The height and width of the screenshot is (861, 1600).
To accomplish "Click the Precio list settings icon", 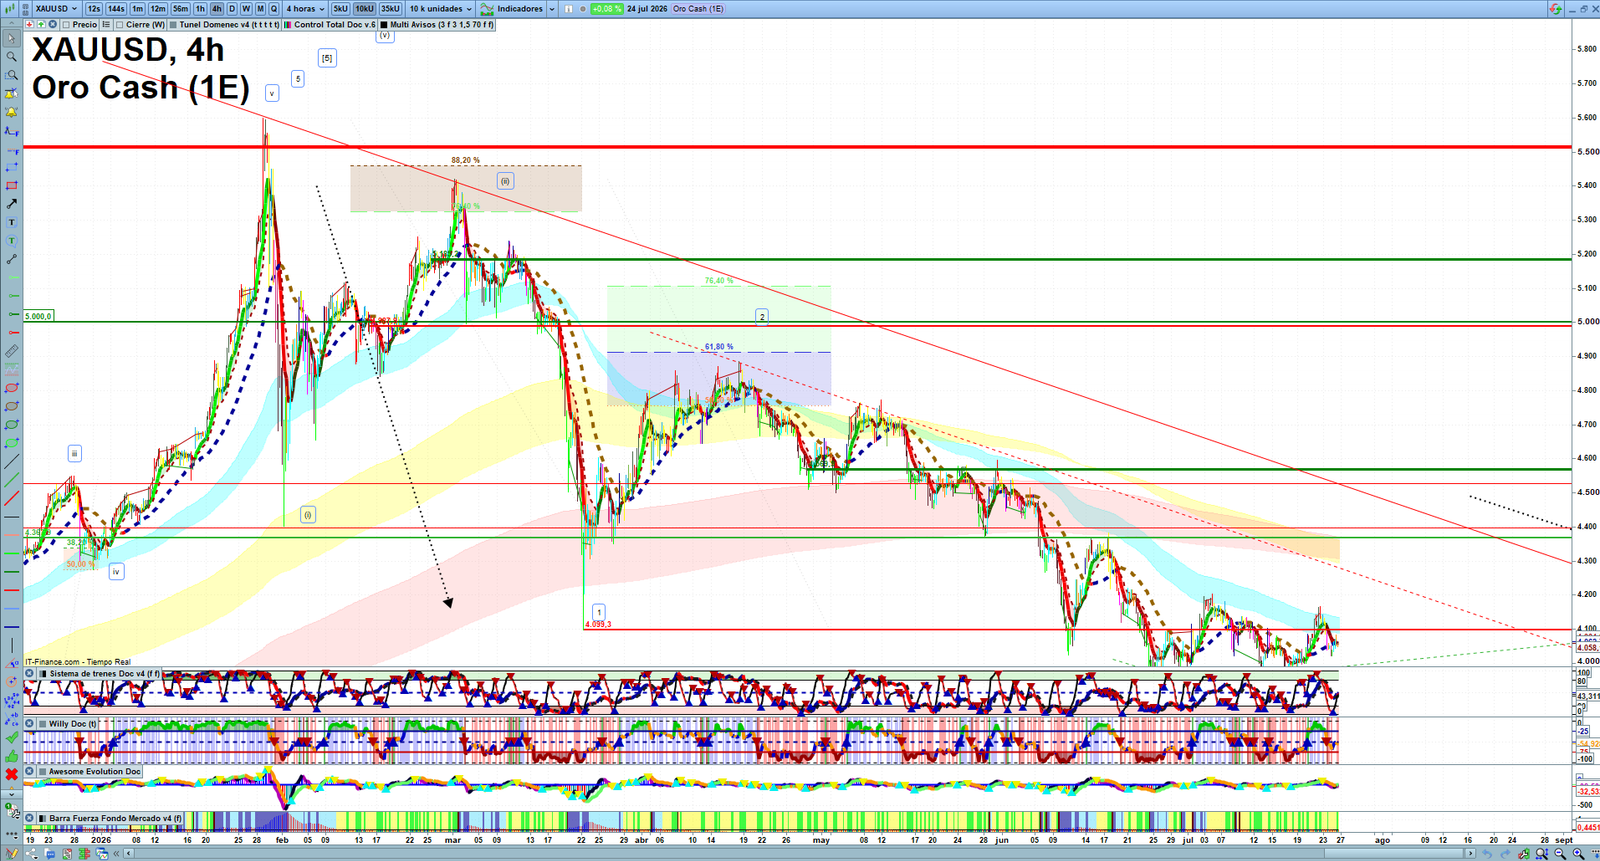I will [x=106, y=24].
